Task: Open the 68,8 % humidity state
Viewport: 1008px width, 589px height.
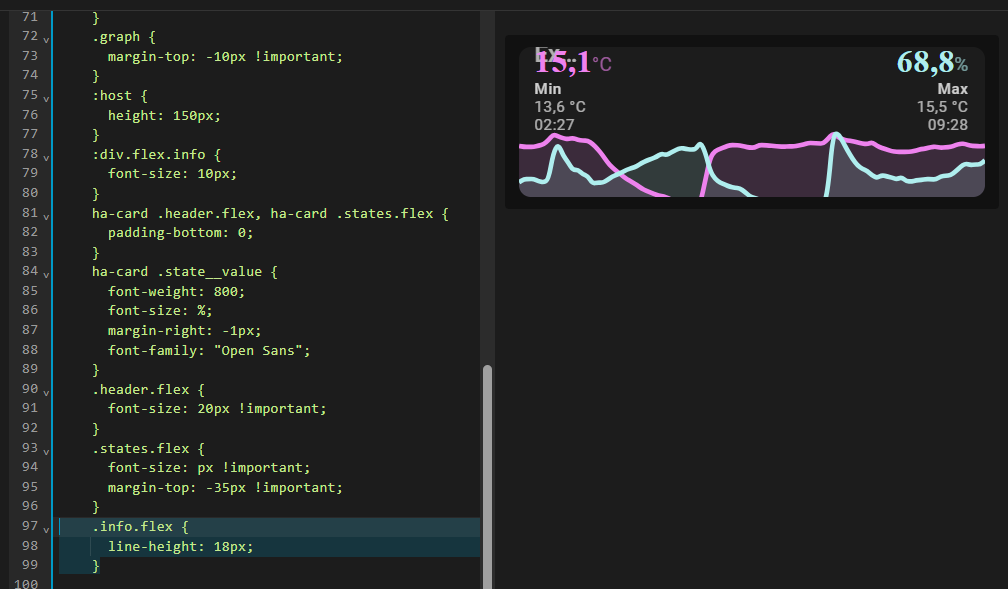Action: [930, 63]
